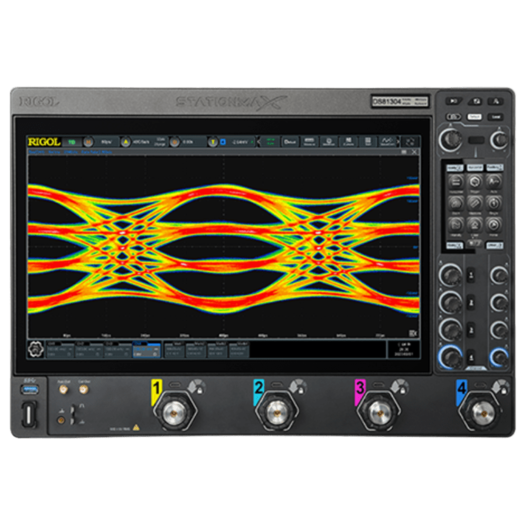Tap the yellow T trigger icon
This screenshot has width=520, height=520.
(x=212, y=142)
